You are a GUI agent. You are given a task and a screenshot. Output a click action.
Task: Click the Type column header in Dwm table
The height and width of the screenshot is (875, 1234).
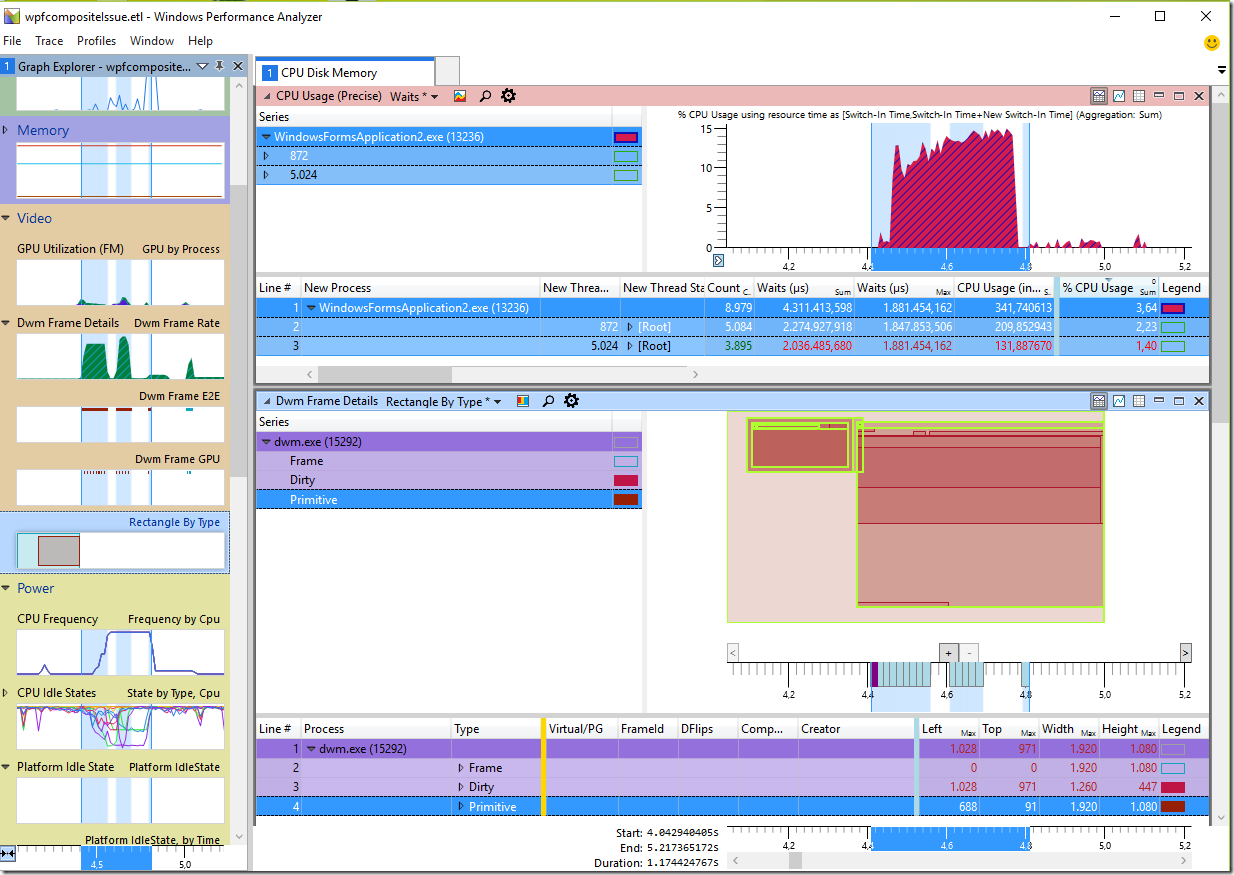pyautogui.click(x=496, y=729)
